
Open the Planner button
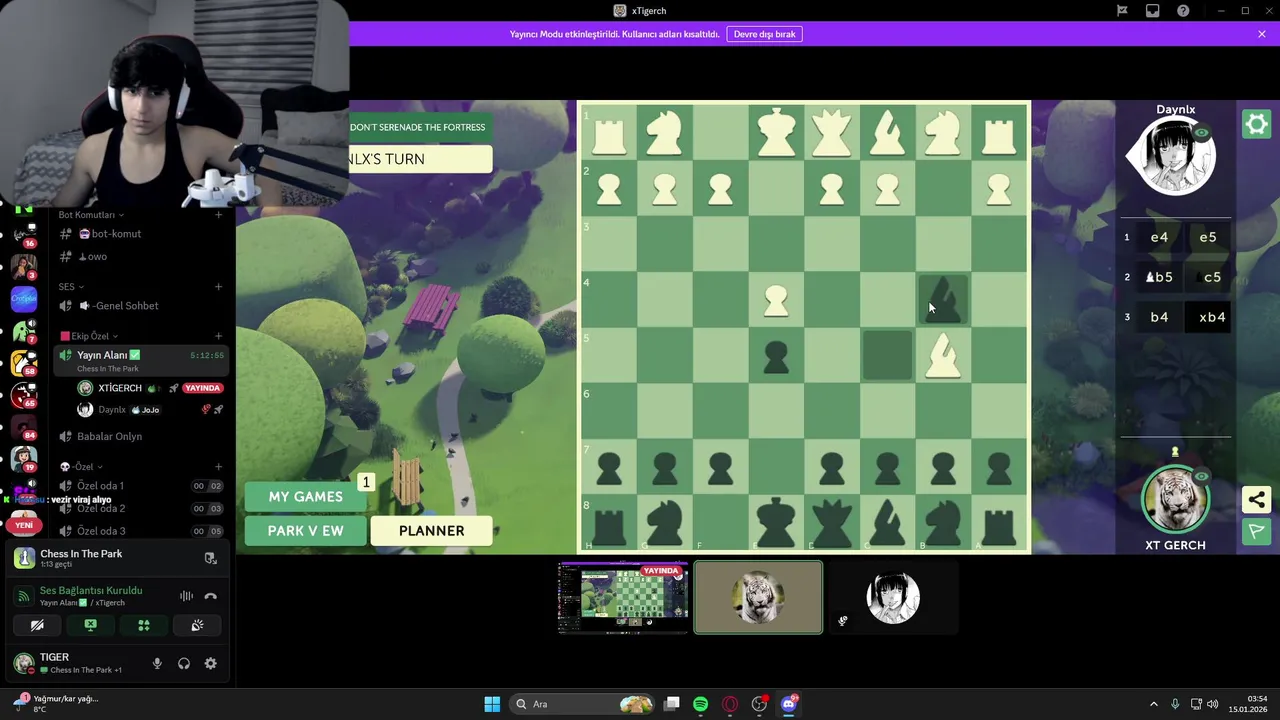432,531
